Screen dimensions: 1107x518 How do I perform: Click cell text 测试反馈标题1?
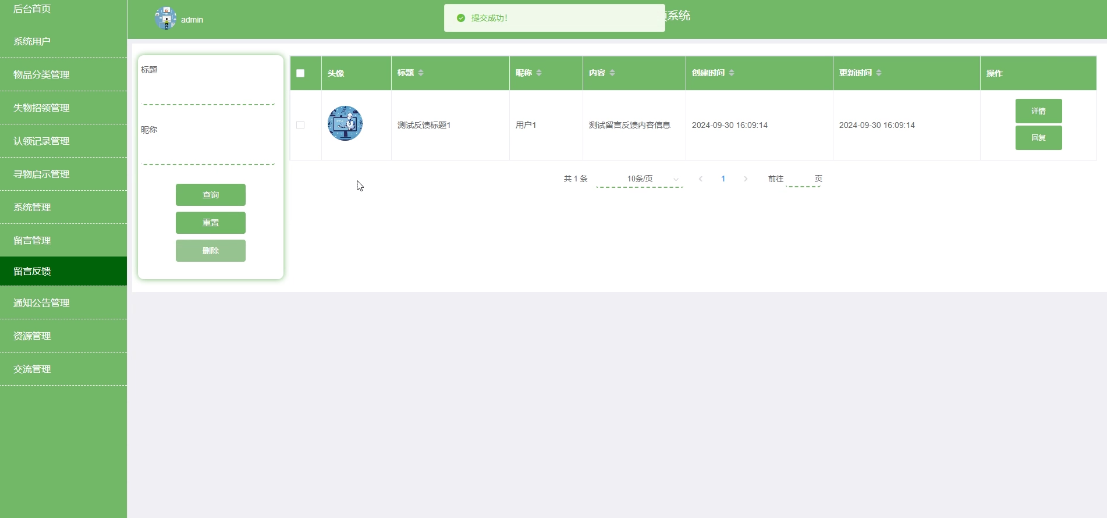[424, 125]
